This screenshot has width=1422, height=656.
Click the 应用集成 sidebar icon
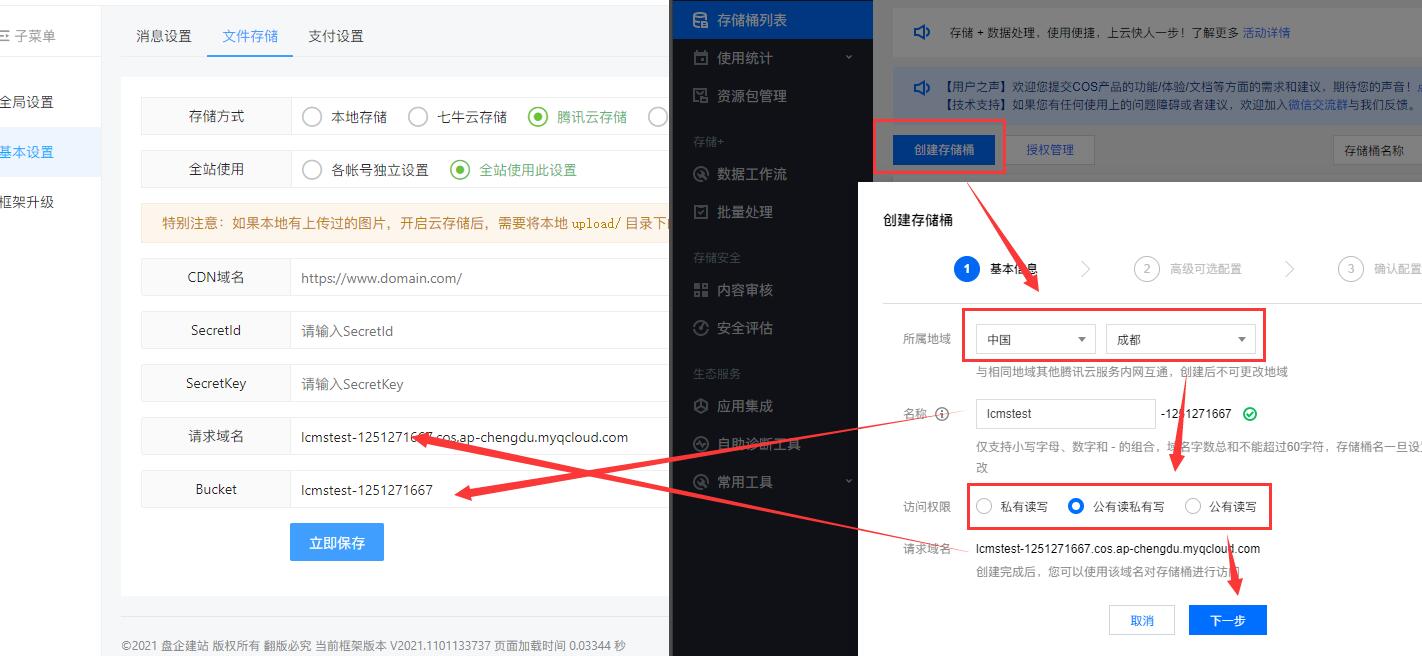coord(701,406)
